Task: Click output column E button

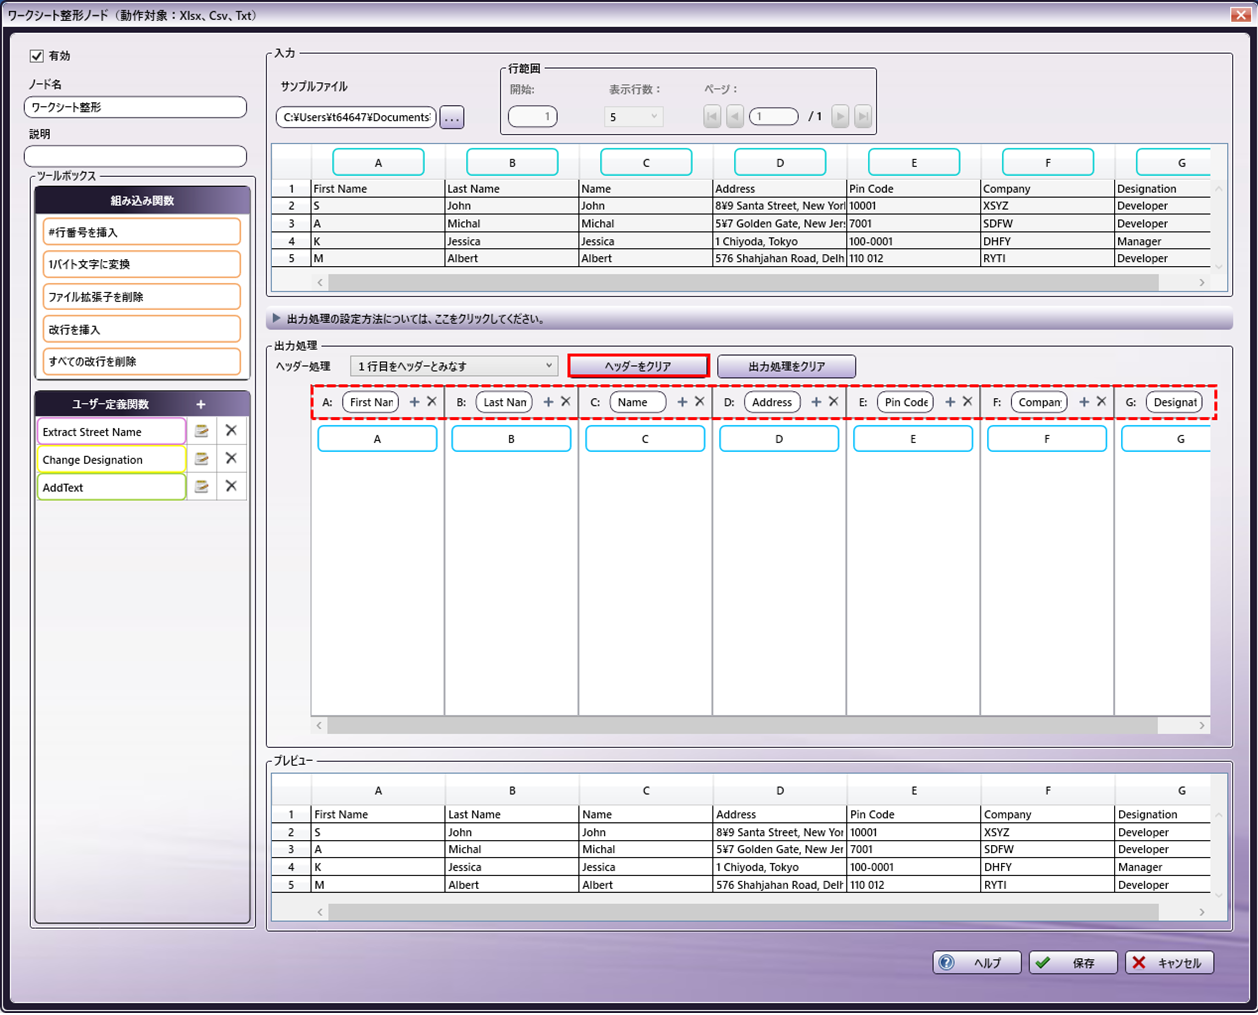Action: click(913, 439)
